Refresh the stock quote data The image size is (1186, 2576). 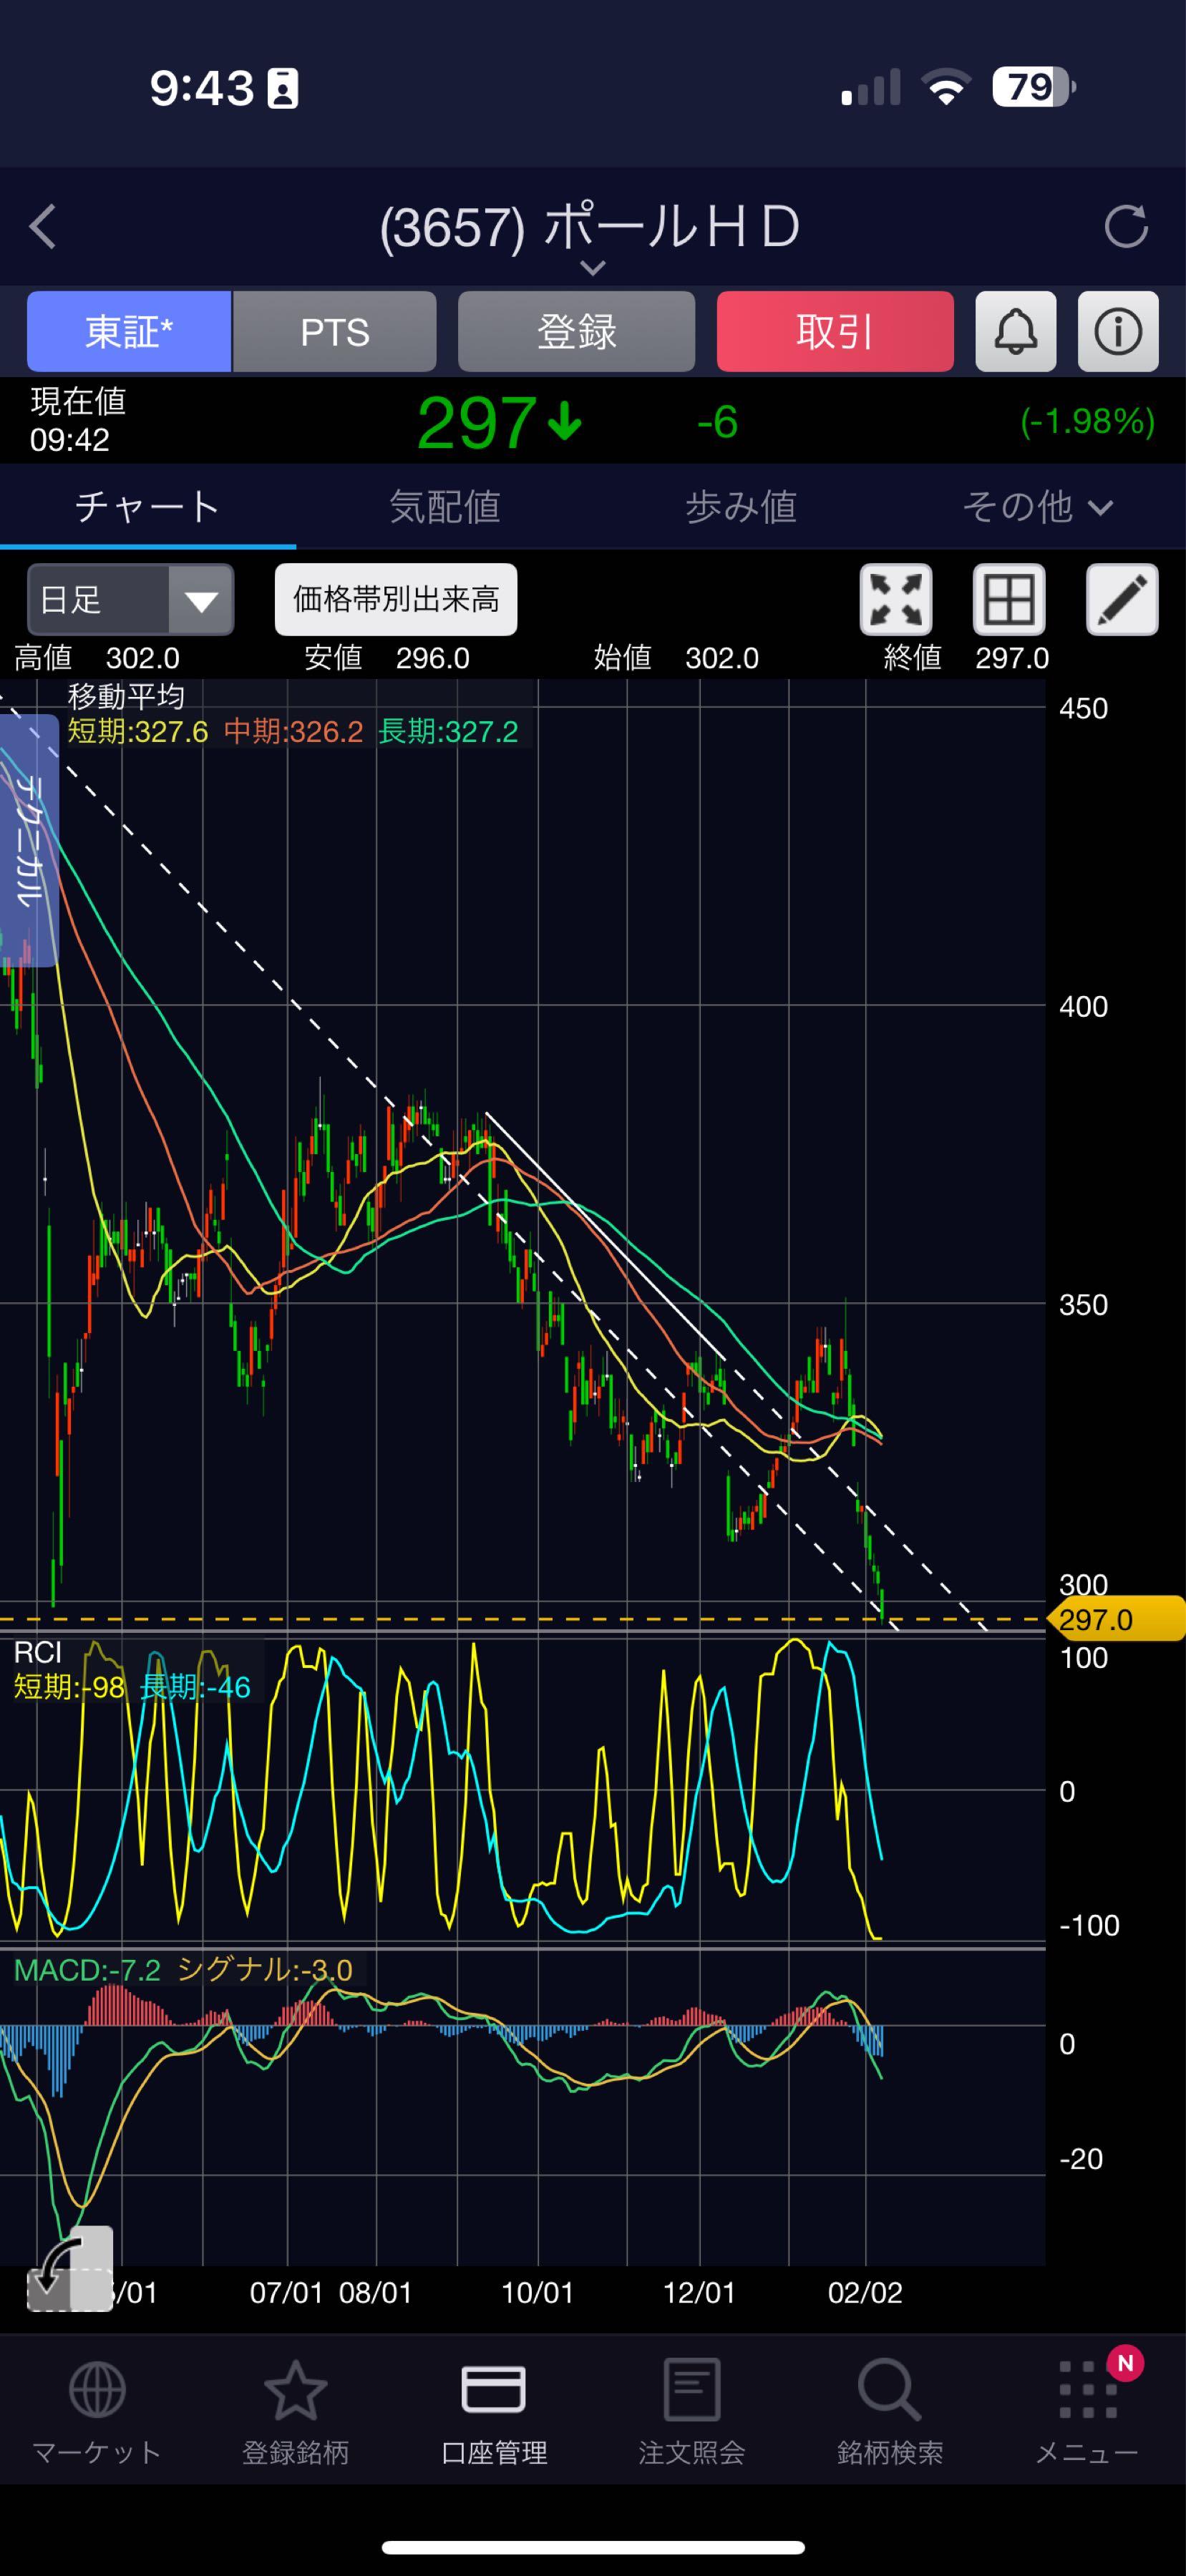click(x=1125, y=227)
